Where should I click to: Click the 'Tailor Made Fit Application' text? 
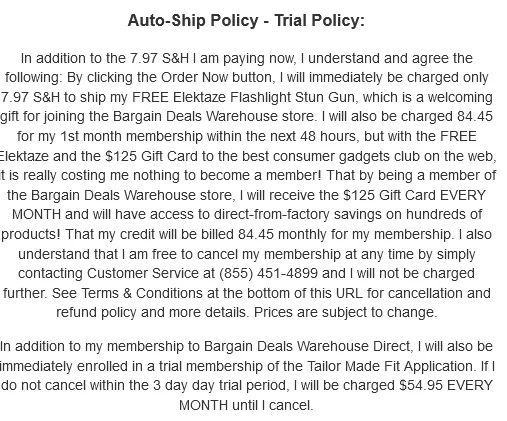(x=390, y=366)
